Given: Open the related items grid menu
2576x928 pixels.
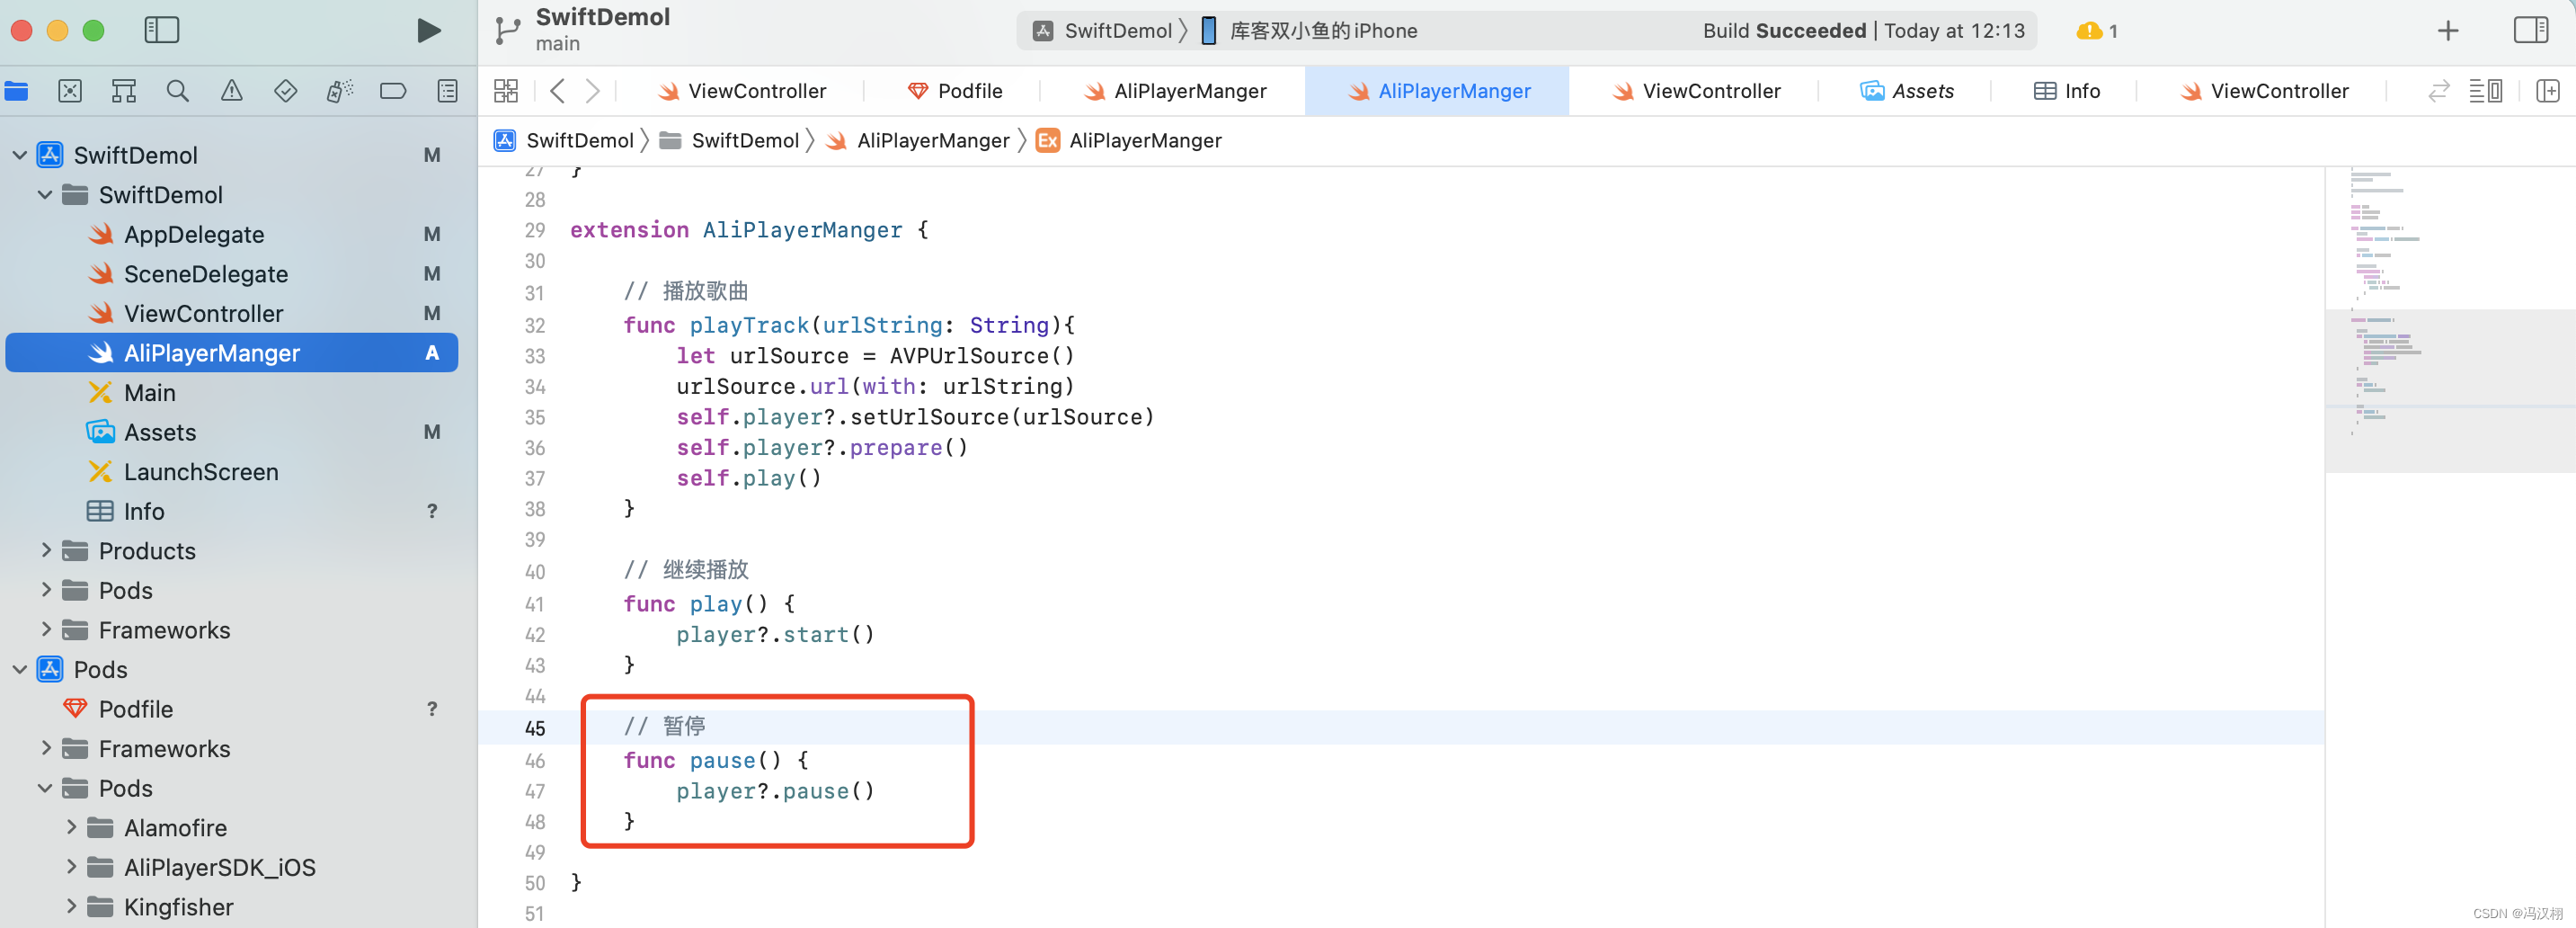Looking at the screenshot, I should [x=506, y=91].
